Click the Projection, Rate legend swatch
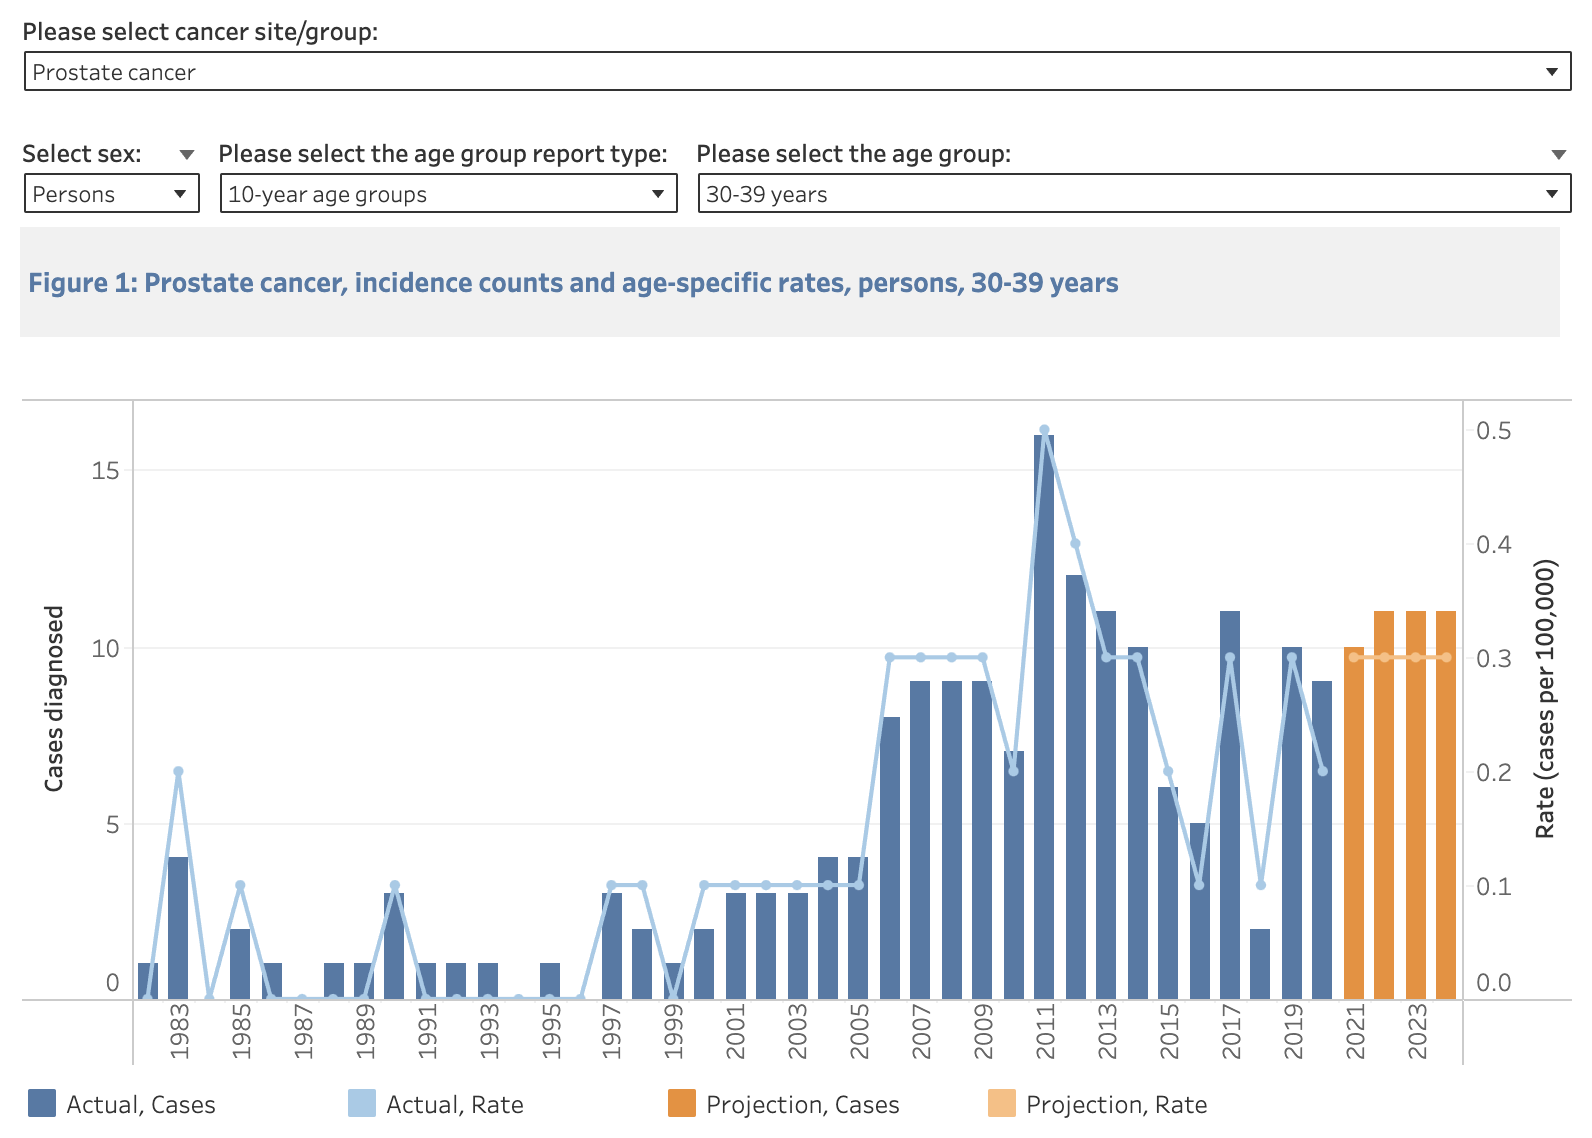Viewport: 1592px width, 1138px height. 1002,1104
